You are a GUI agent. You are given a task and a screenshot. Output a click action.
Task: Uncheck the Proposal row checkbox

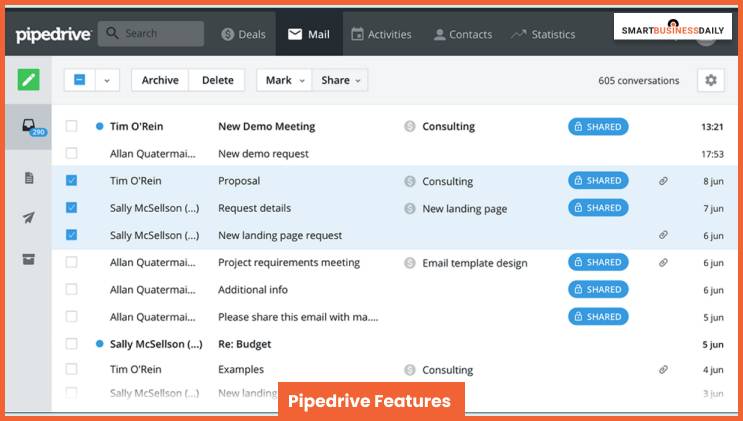[71, 180]
